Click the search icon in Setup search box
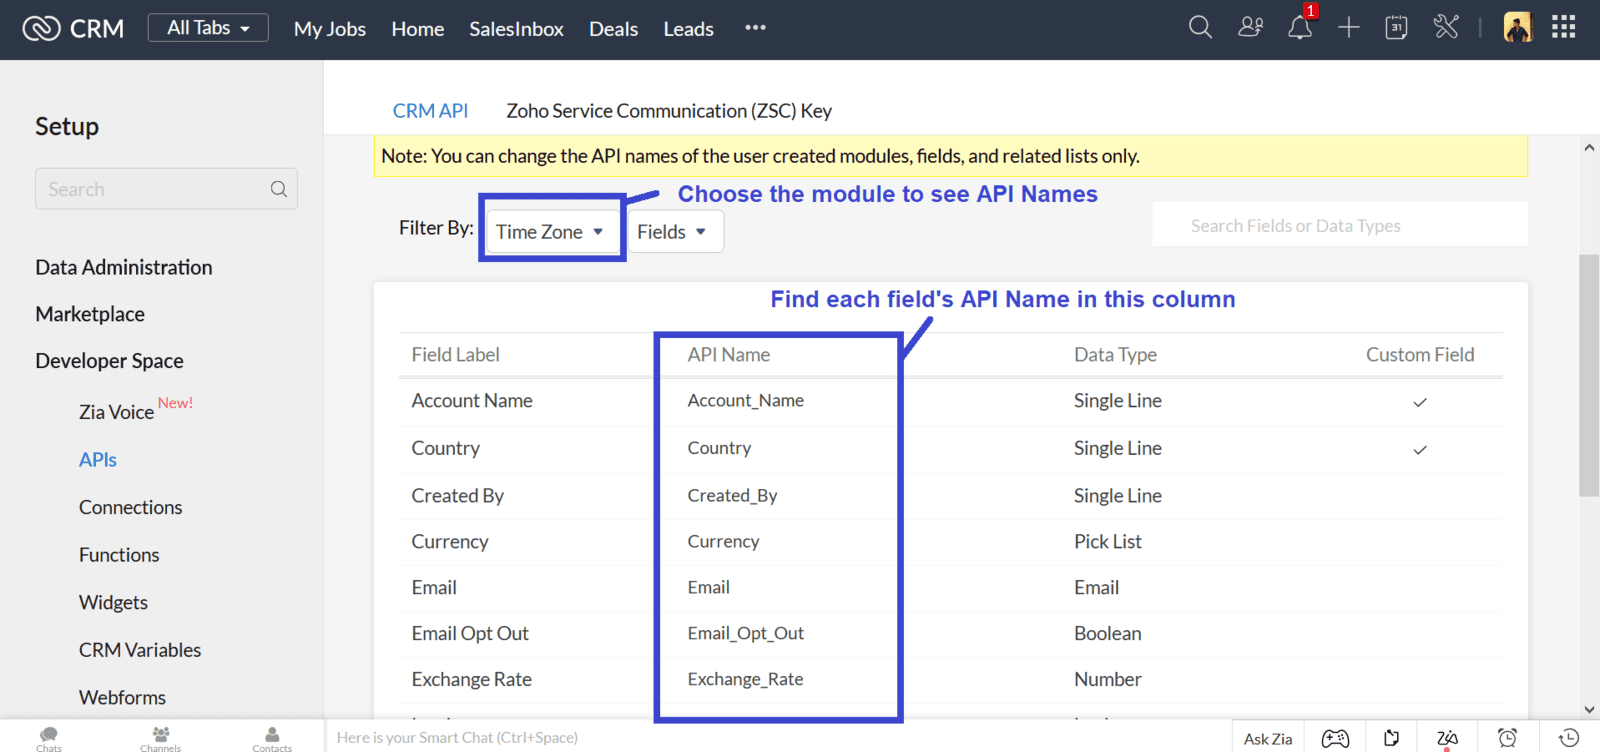Viewport: 1600px width, 752px height. (279, 189)
